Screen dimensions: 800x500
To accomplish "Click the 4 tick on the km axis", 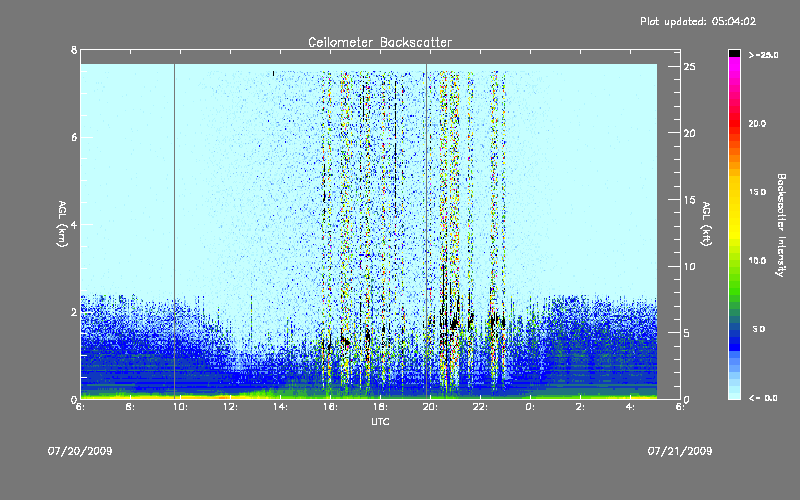I will (x=74, y=224).
